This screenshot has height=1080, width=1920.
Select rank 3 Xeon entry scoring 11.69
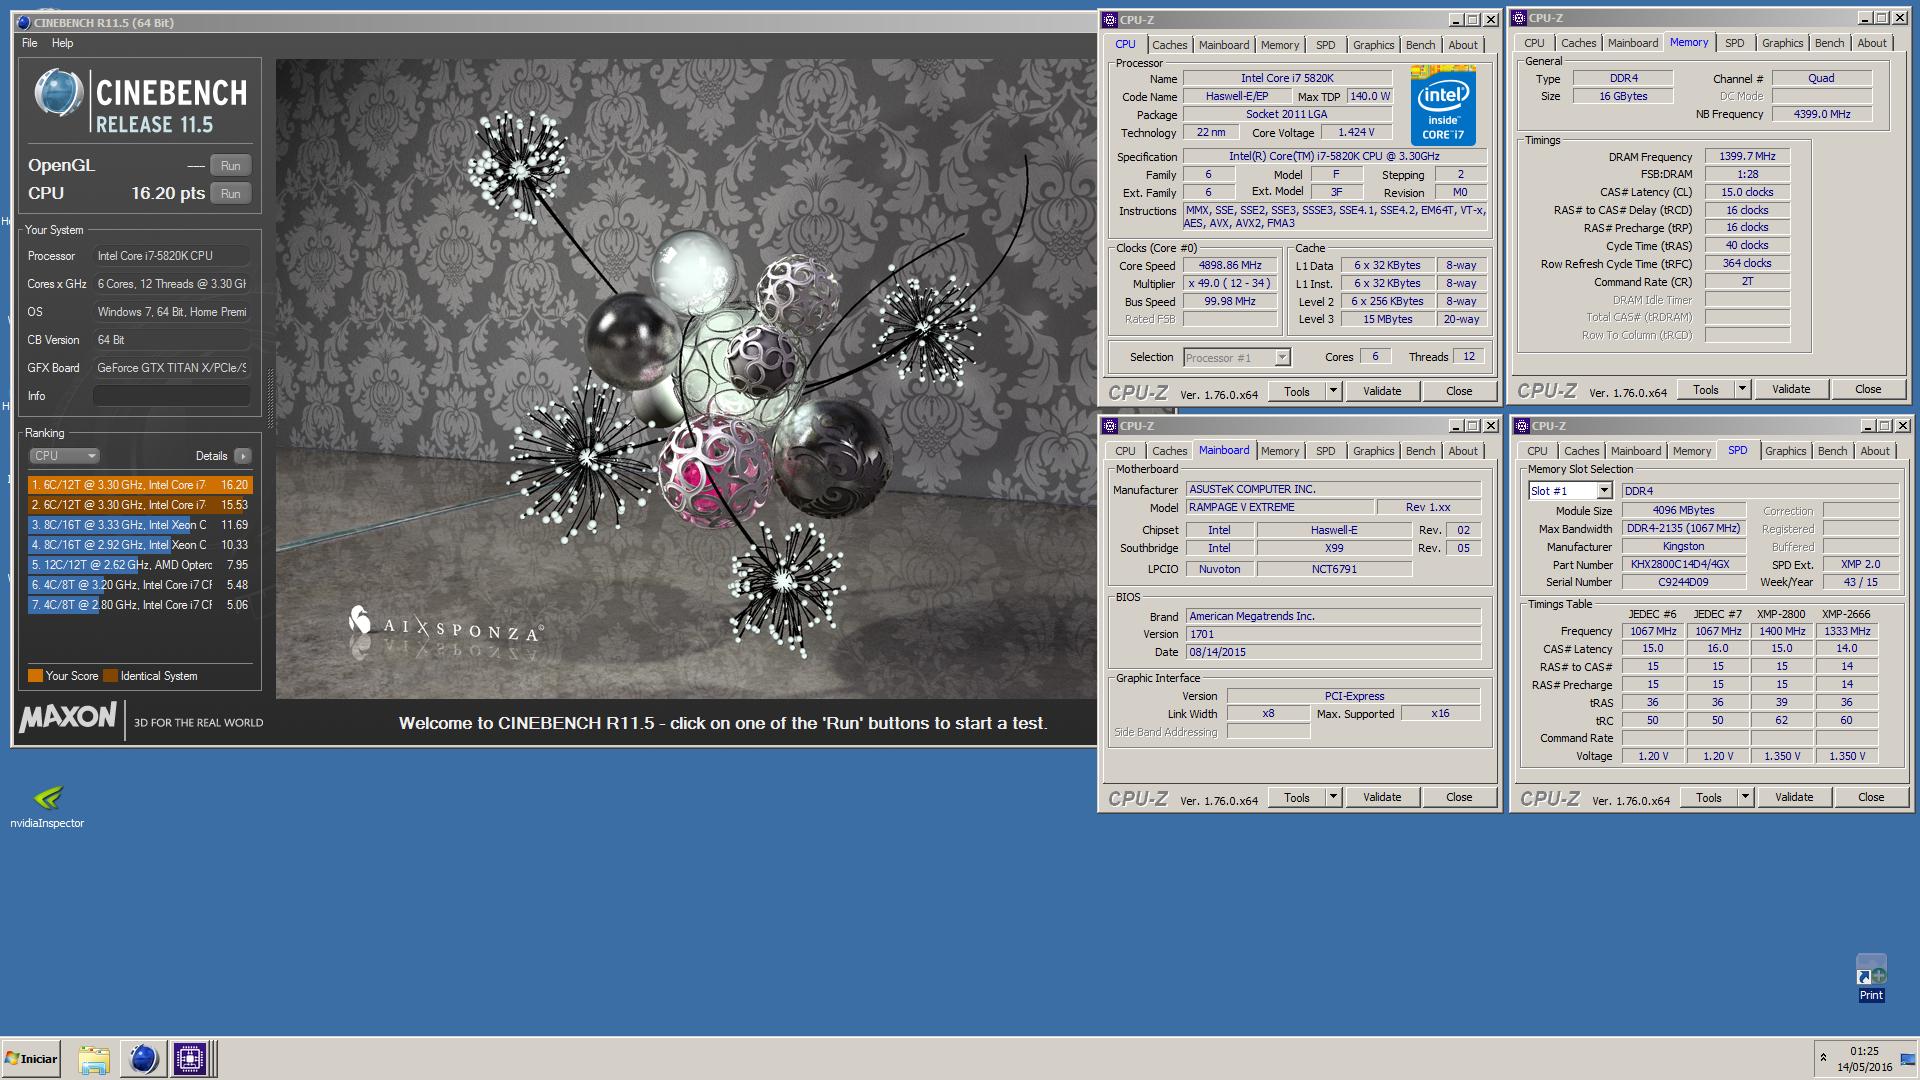tap(140, 525)
